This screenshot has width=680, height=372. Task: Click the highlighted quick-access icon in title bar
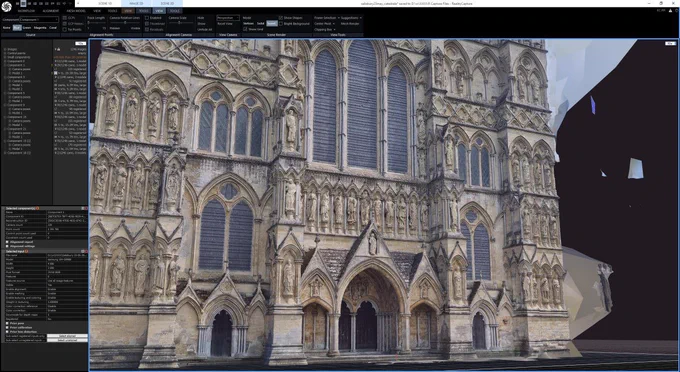point(23,3)
